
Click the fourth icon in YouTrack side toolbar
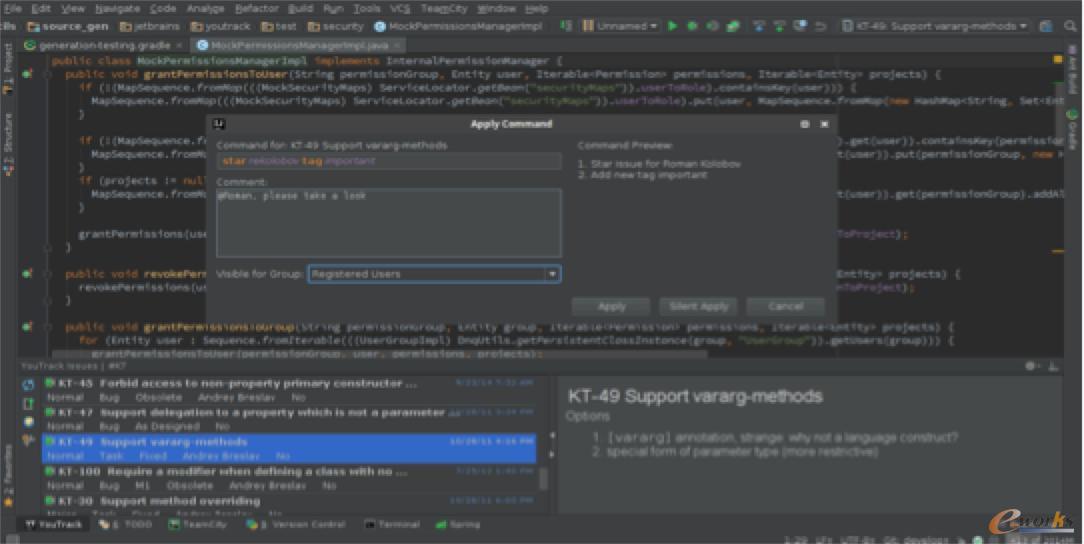(x=28, y=440)
